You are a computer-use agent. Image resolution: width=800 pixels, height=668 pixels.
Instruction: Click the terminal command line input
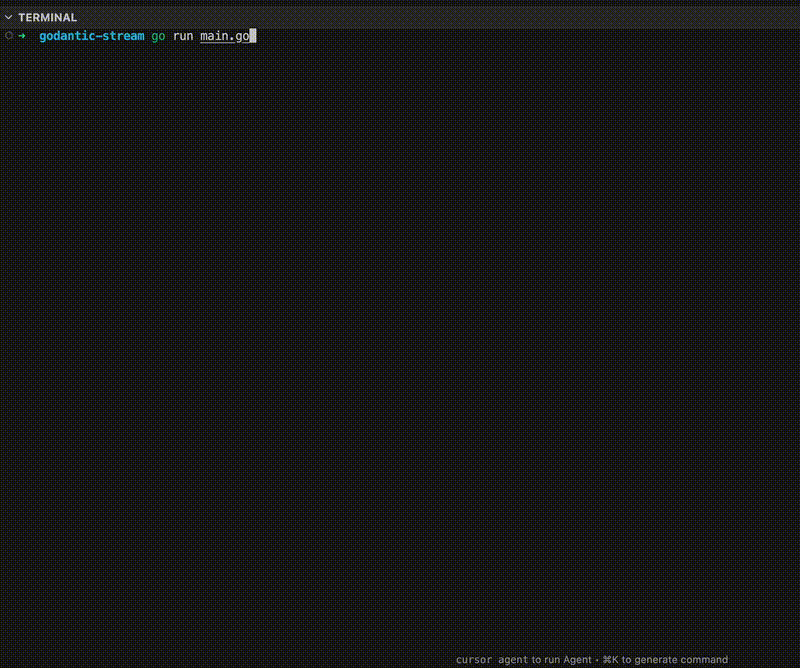coord(150,36)
